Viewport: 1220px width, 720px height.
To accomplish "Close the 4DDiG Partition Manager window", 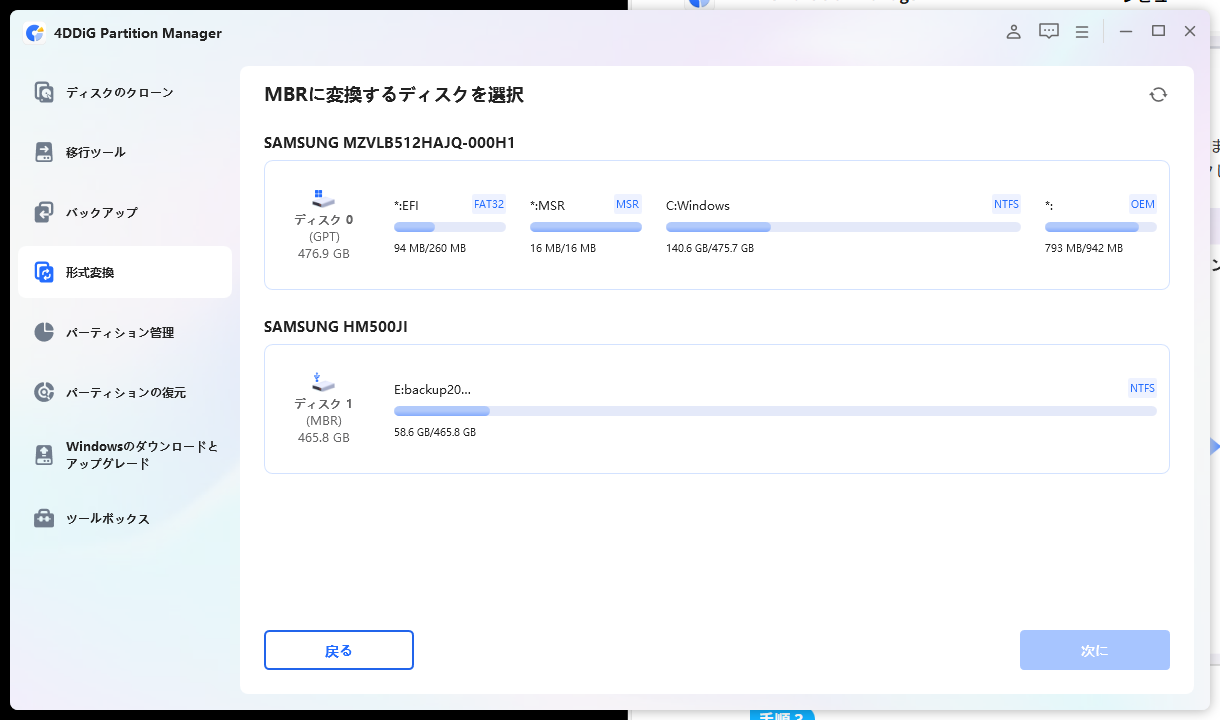I will tap(1190, 32).
